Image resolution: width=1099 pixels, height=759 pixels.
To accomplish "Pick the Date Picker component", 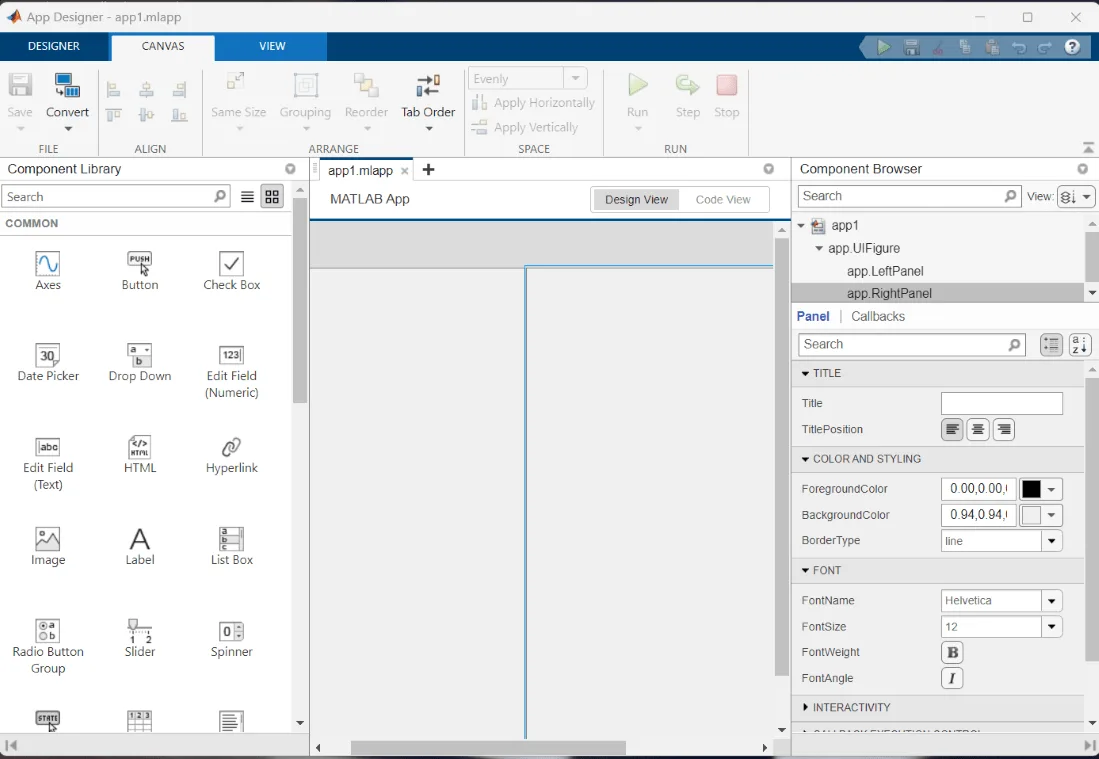I will pos(48,355).
